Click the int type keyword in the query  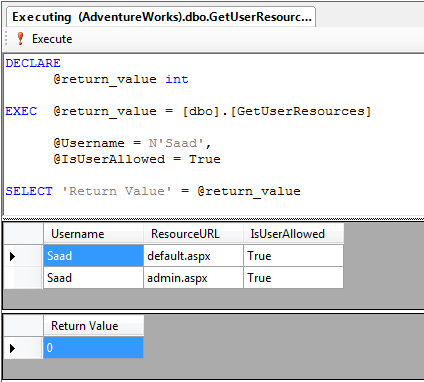177,79
